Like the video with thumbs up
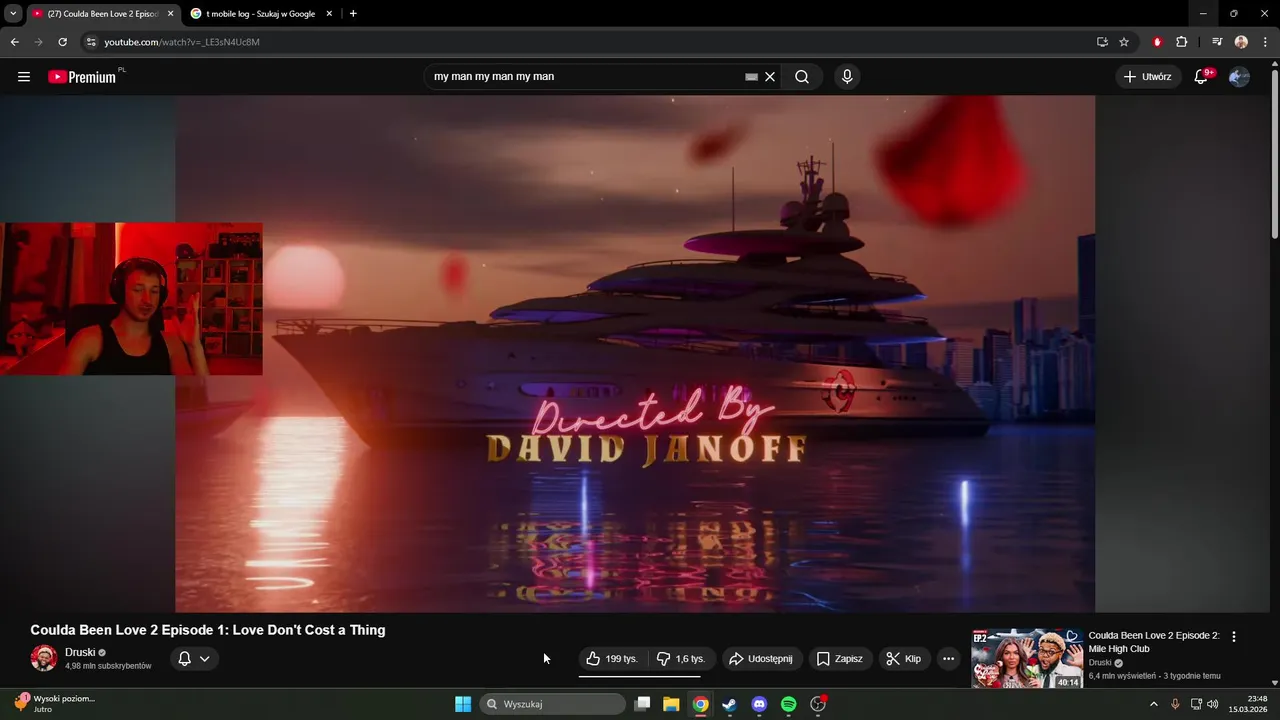This screenshot has height=720, width=1280. click(x=612, y=659)
